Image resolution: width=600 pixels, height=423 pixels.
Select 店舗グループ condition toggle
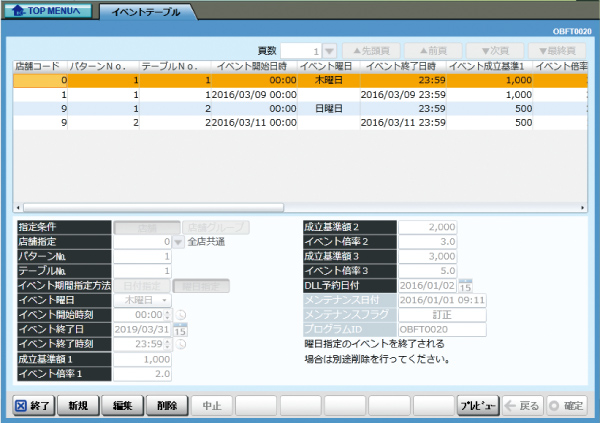pos(215,227)
